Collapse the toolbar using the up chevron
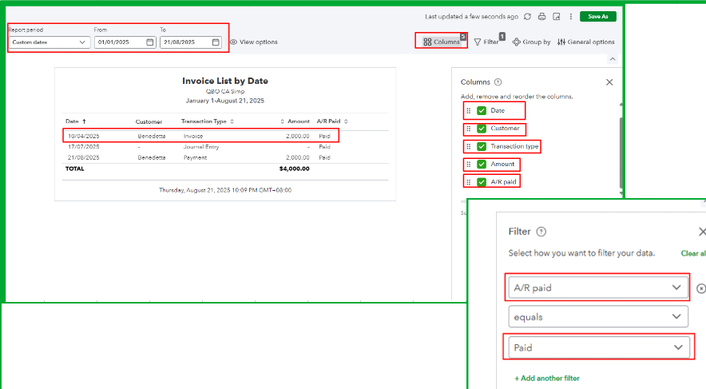 (612, 59)
